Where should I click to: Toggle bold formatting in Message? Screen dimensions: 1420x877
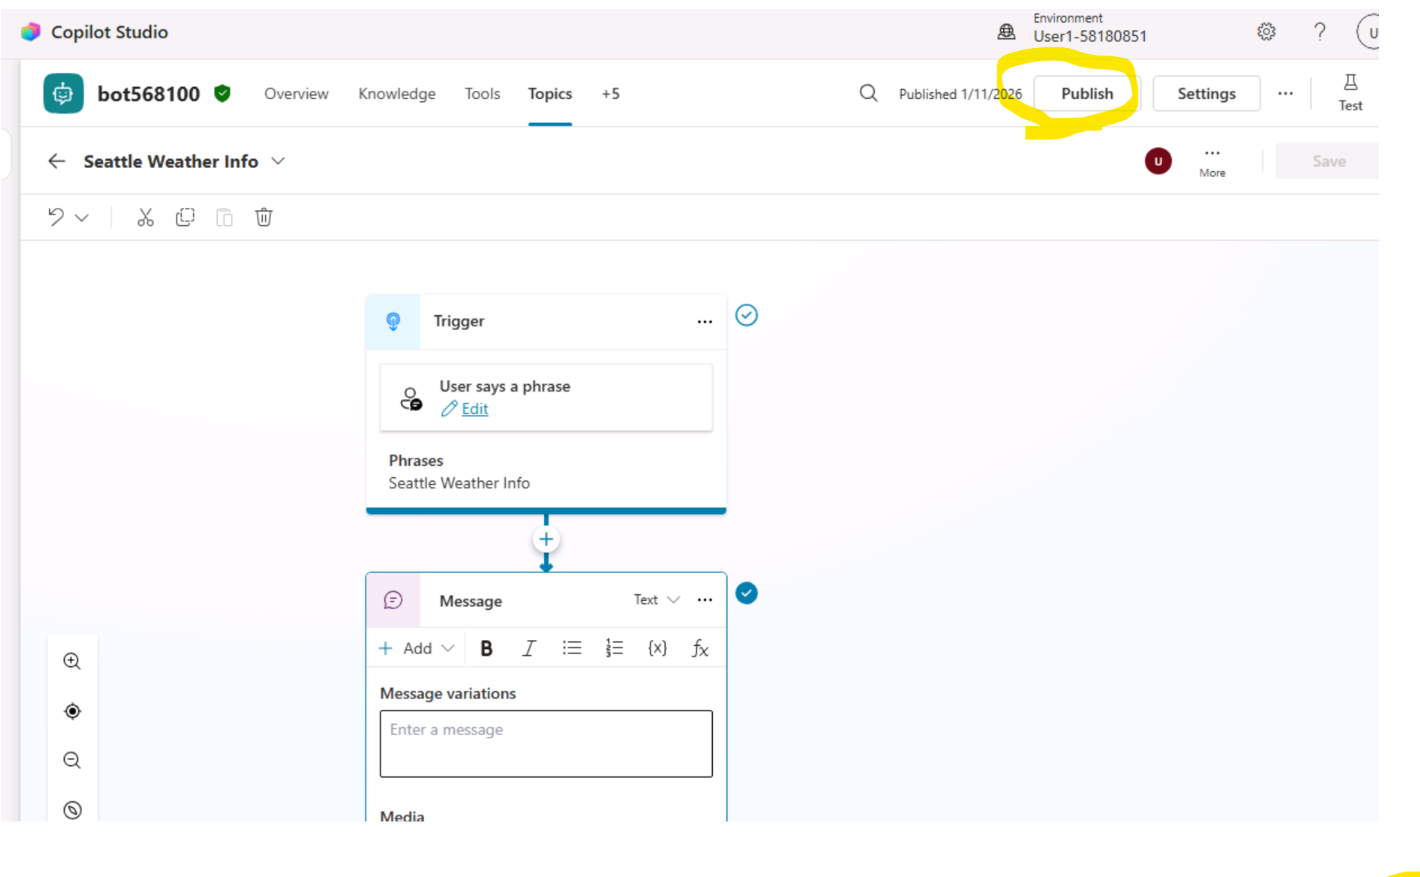point(487,648)
